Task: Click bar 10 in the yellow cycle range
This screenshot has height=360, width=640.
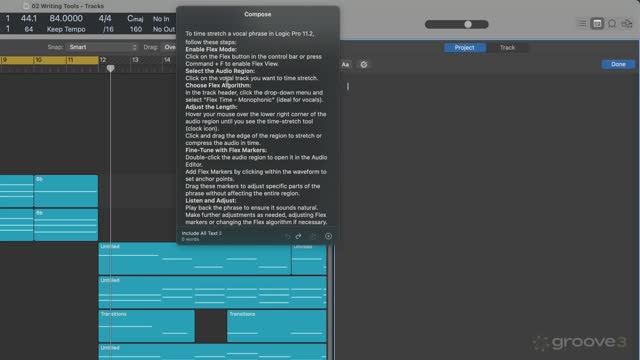Action: [x=38, y=60]
